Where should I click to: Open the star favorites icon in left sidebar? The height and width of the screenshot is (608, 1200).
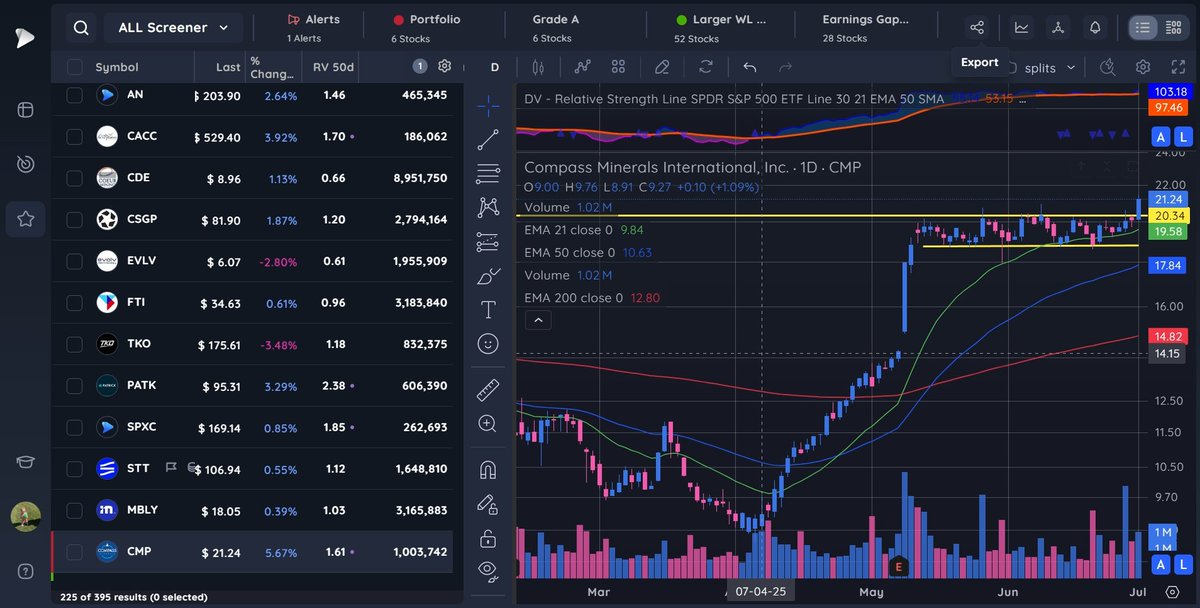tap(25, 218)
